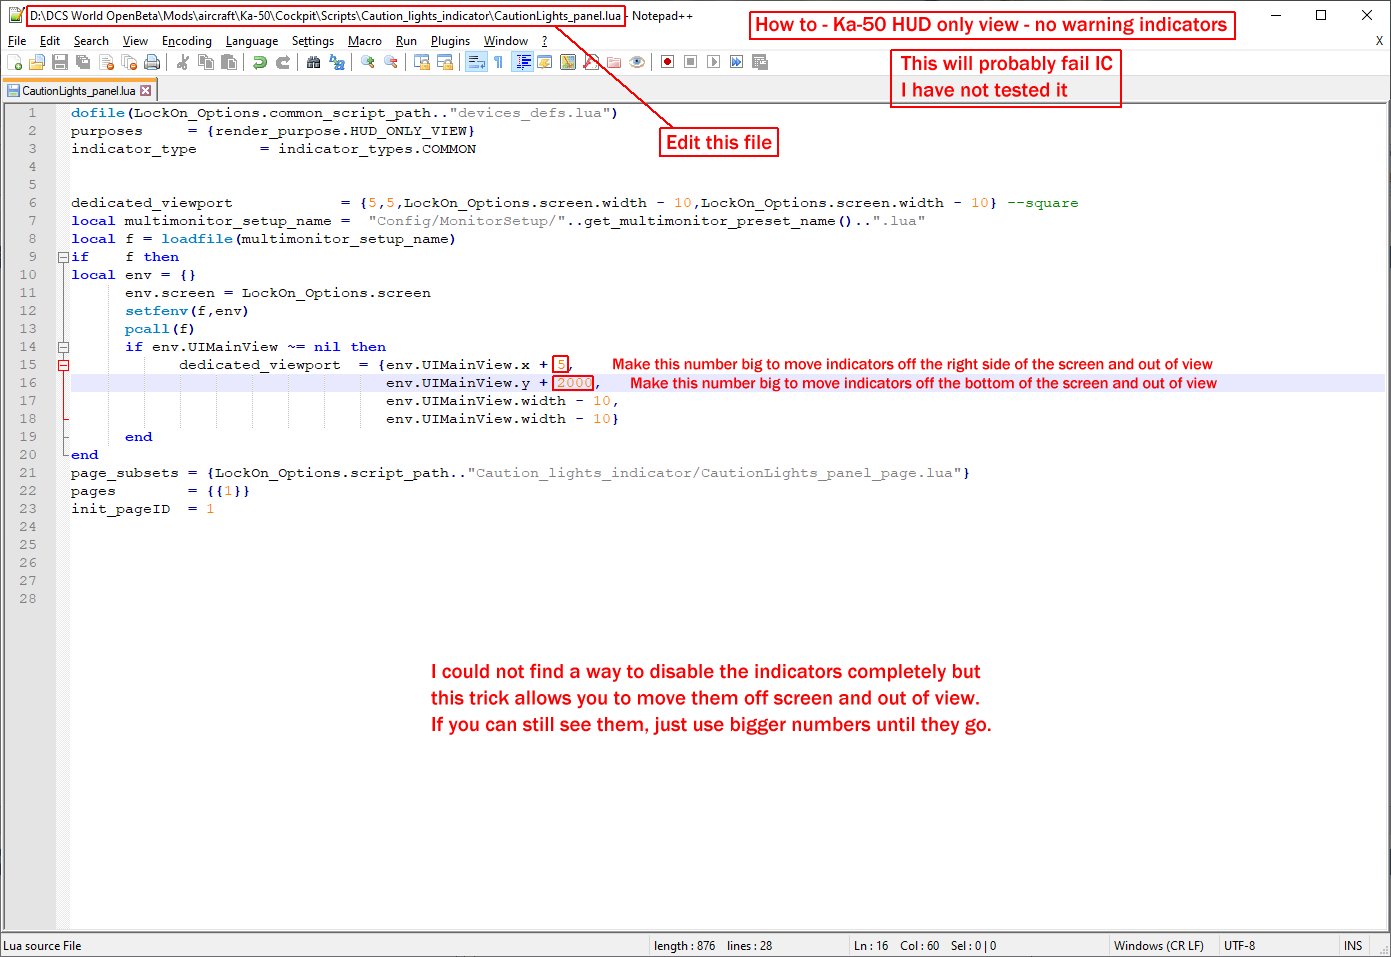Viewport: 1391px width, 957px height.
Task: Click the Save Current Recorded Macro icon
Action: click(x=760, y=62)
